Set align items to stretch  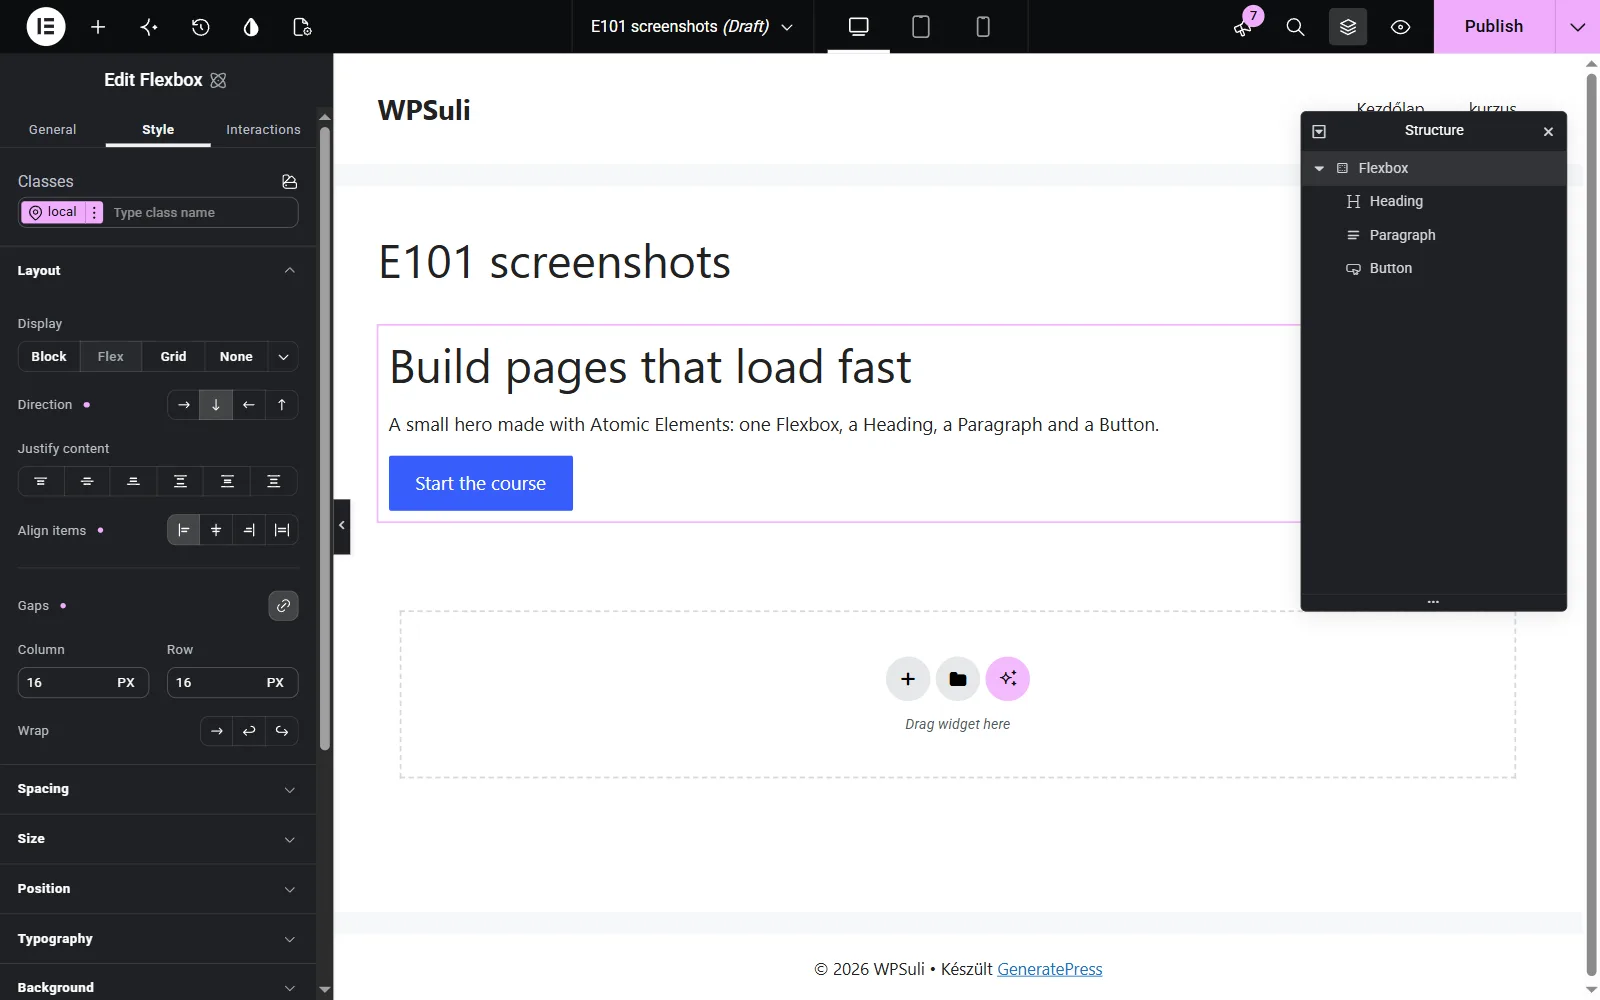click(x=282, y=530)
